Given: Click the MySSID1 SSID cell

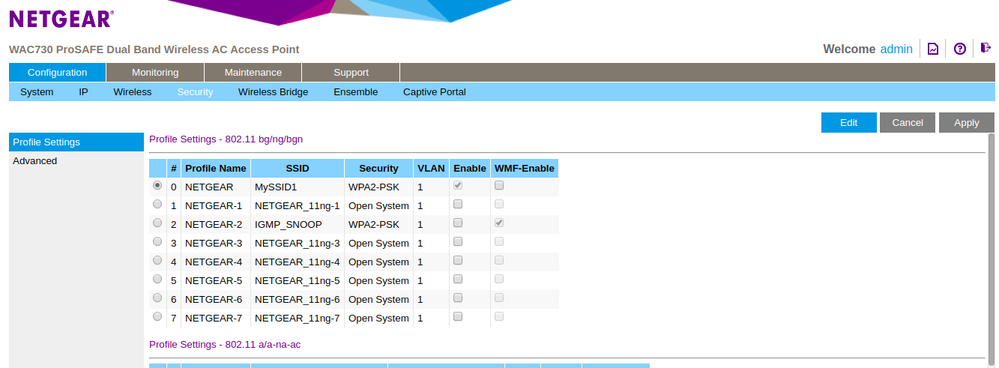Looking at the screenshot, I should point(298,187).
